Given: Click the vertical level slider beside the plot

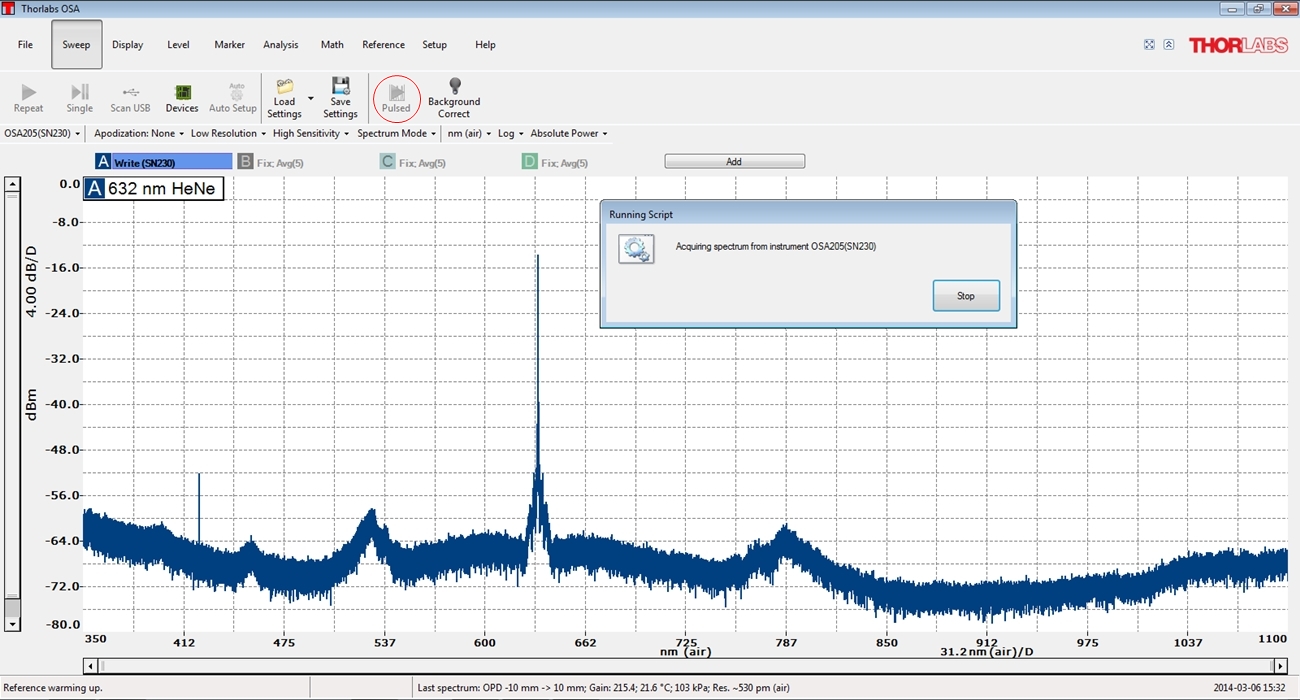Looking at the screenshot, I should pos(12,400).
